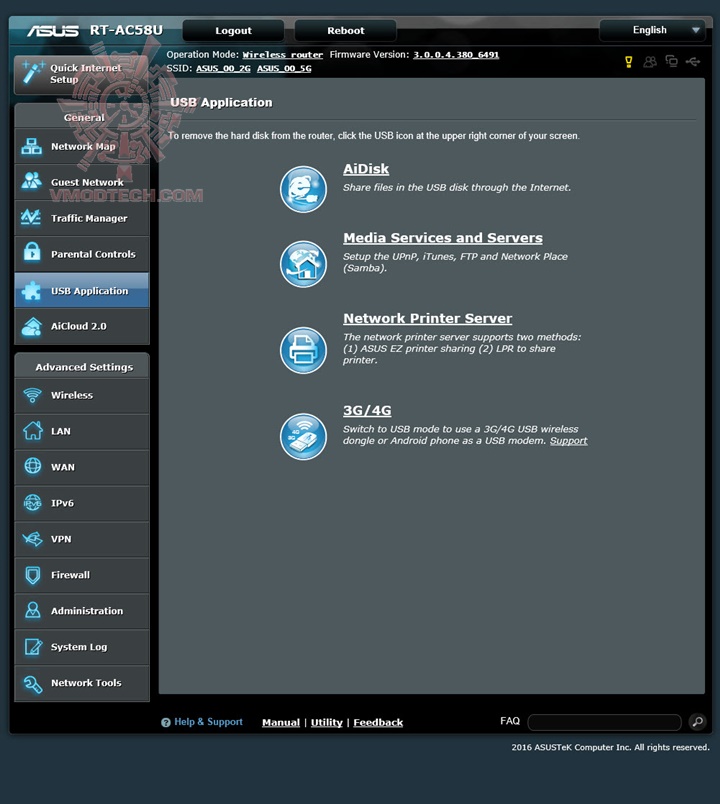Click the Support link for 3G/4G
The width and height of the screenshot is (720, 804).
(569, 441)
